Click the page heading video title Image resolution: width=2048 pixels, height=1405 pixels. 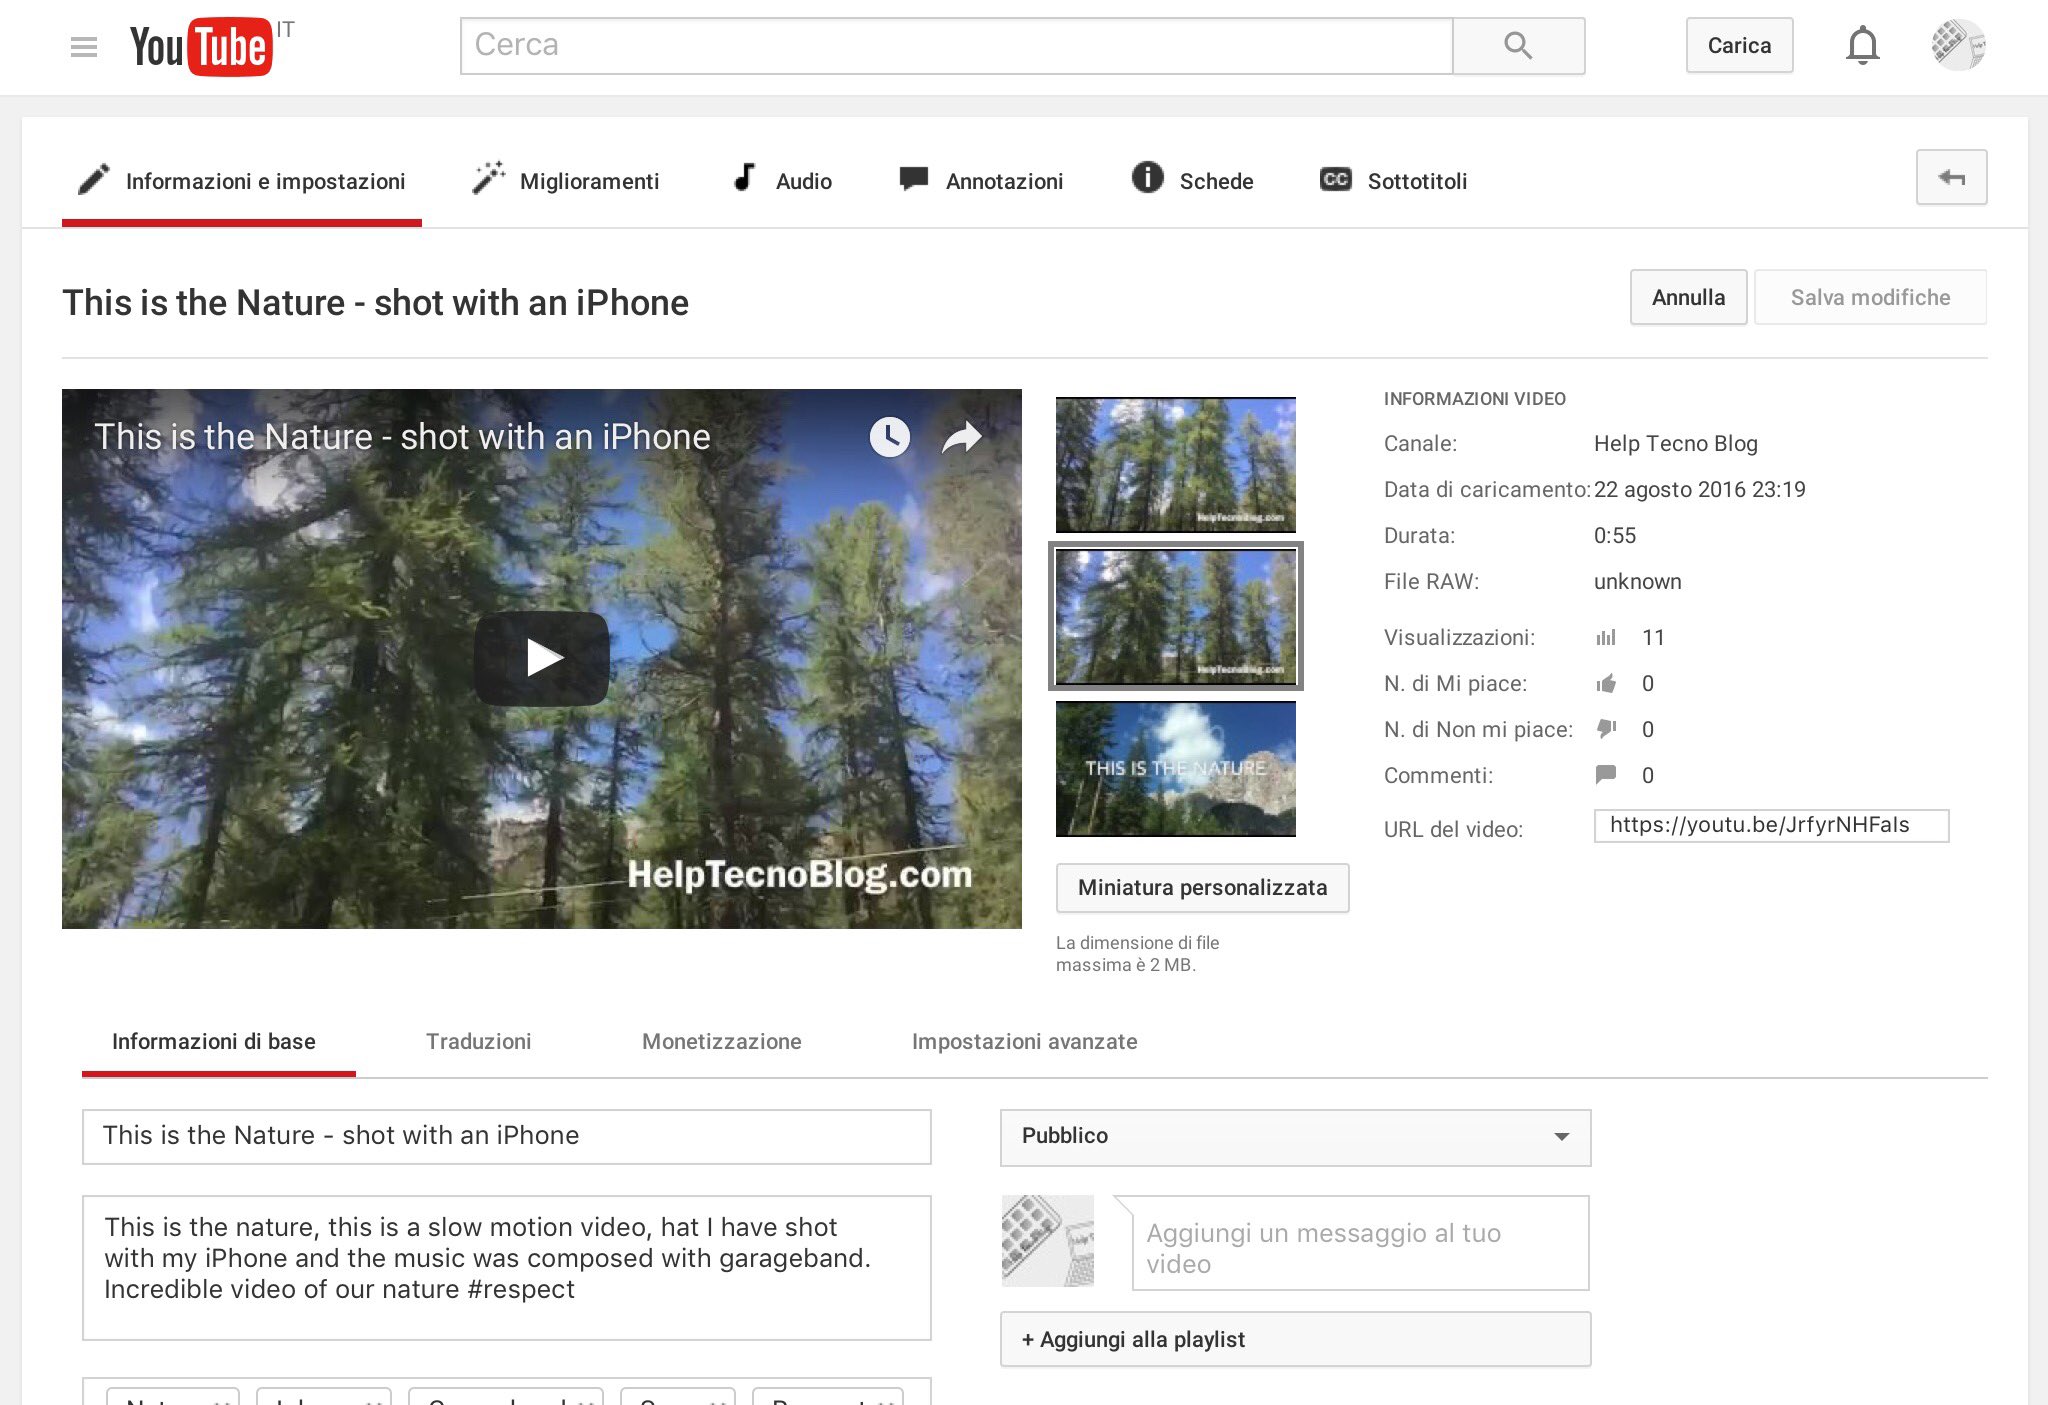(376, 303)
